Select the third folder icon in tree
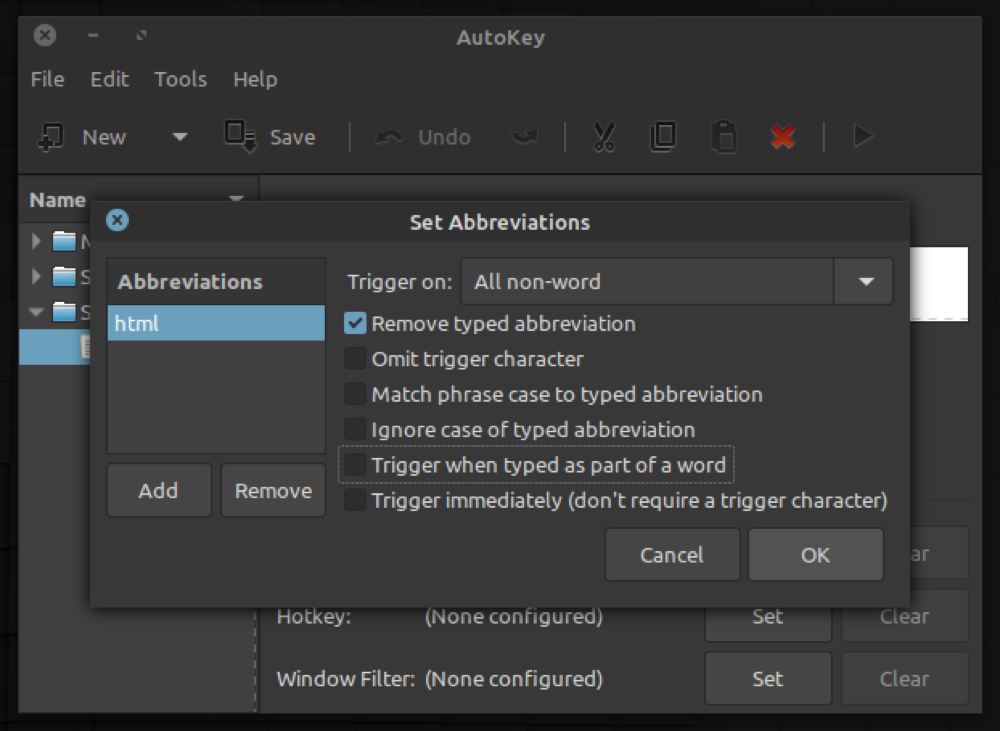This screenshot has height=731, width=1000. (x=64, y=312)
